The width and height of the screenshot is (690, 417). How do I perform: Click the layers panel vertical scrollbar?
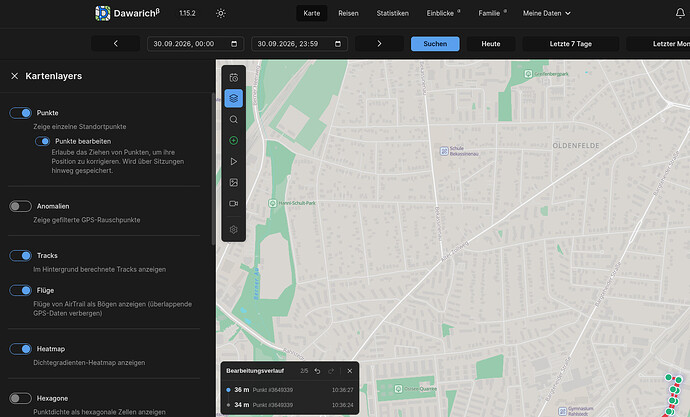(x=213, y=169)
